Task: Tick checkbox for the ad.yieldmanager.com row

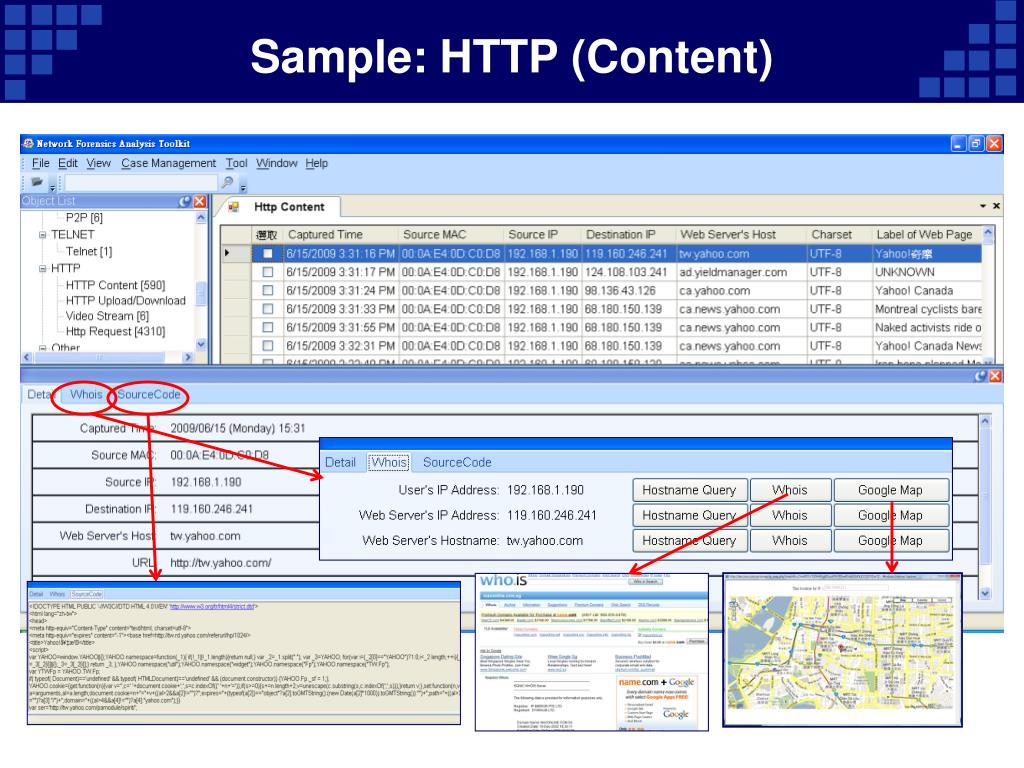Action: point(268,272)
